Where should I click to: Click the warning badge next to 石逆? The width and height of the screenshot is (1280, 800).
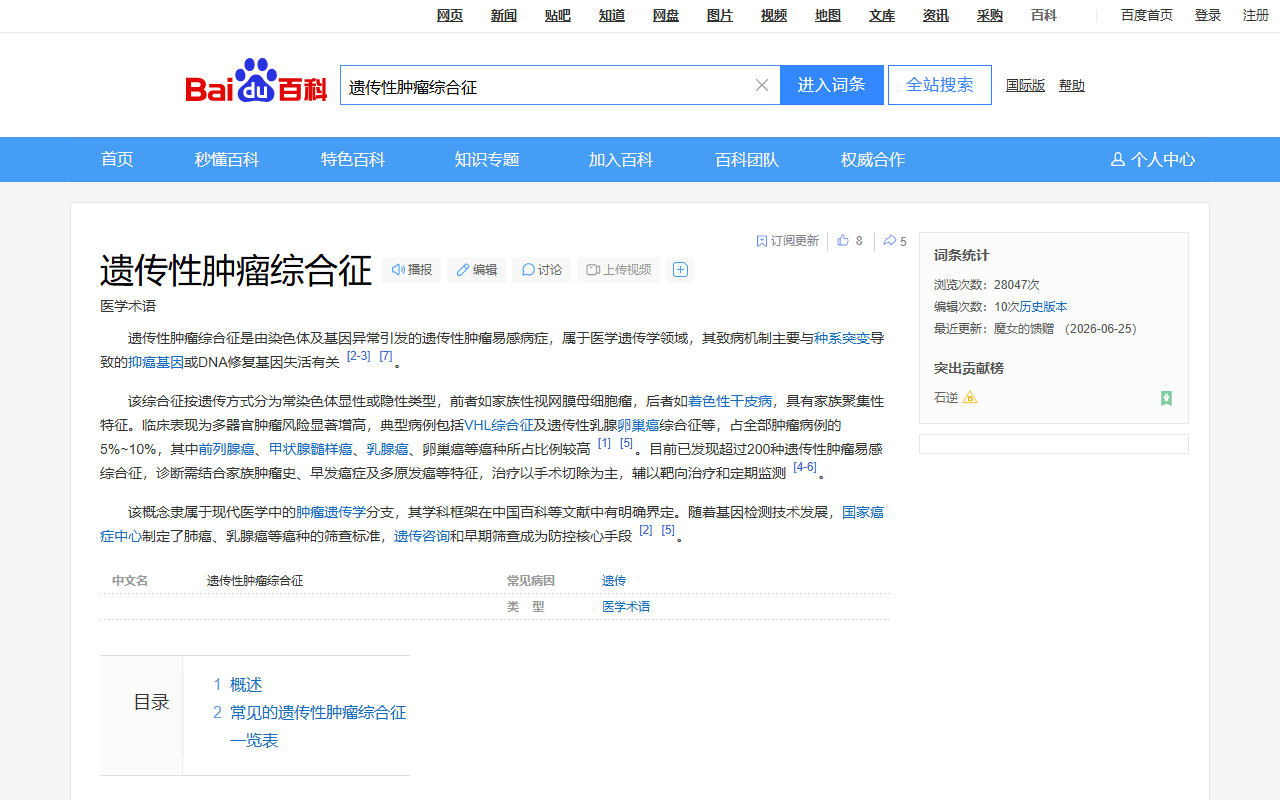coord(970,398)
